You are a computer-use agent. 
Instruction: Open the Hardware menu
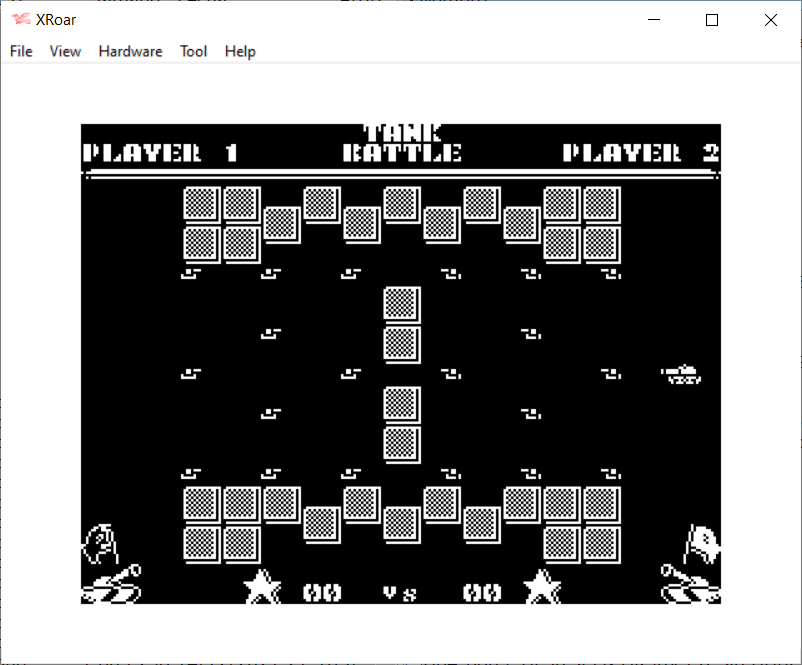[130, 51]
